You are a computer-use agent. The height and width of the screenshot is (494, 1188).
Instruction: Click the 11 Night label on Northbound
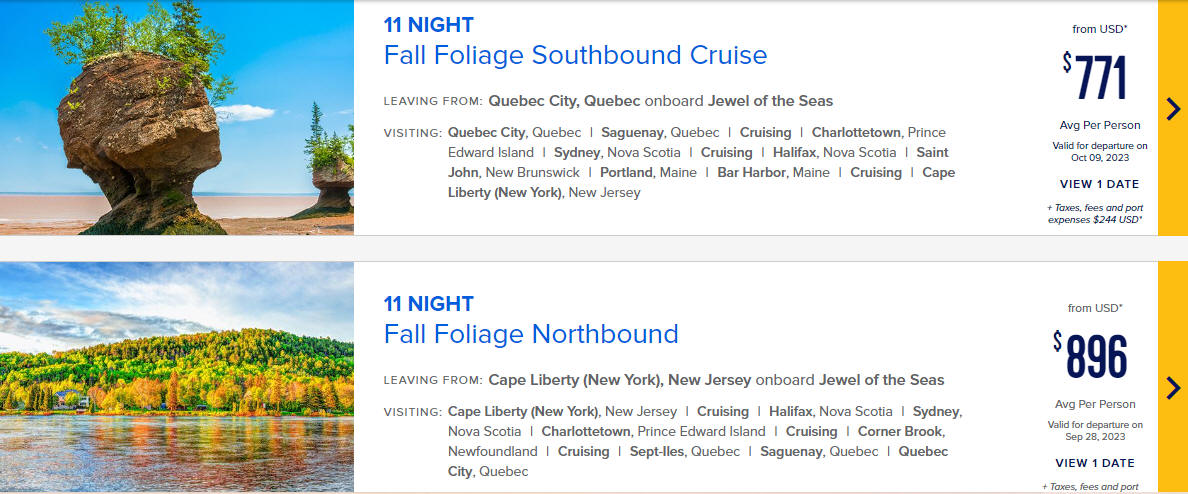pos(428,304)
